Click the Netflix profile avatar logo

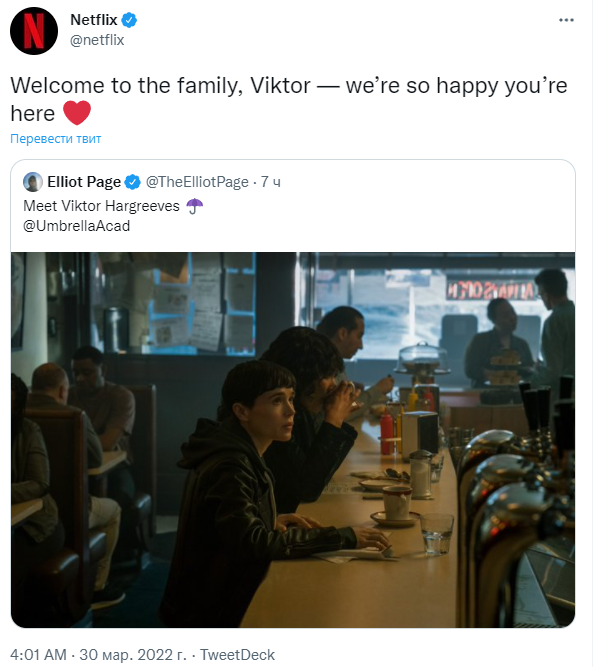(x=34, y=31)
